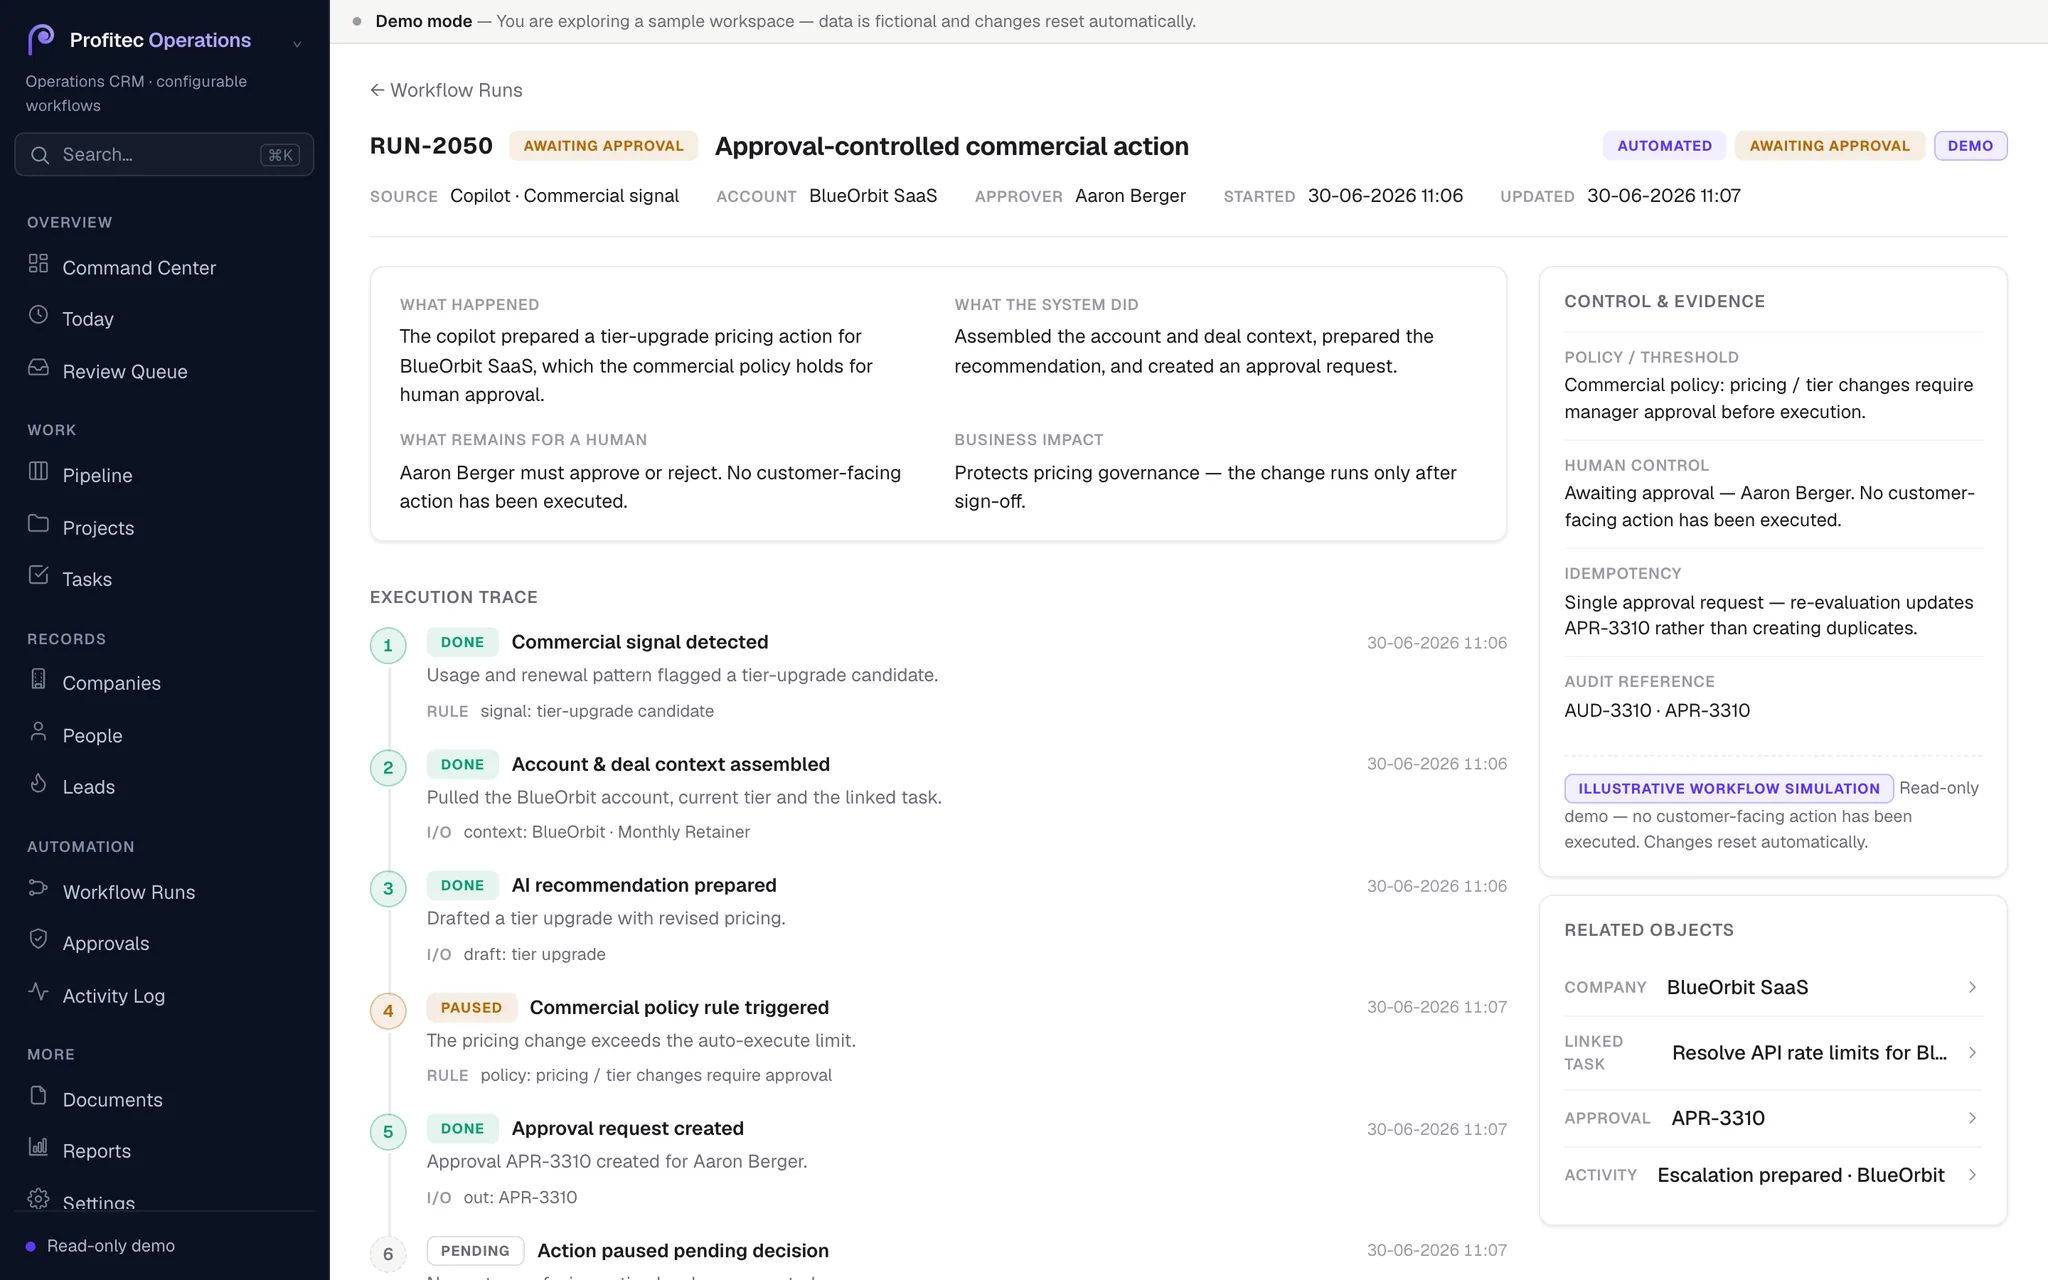Click the Settings gear icon
Viewport: 2048px width, 1280px height.
[38, 1199]
